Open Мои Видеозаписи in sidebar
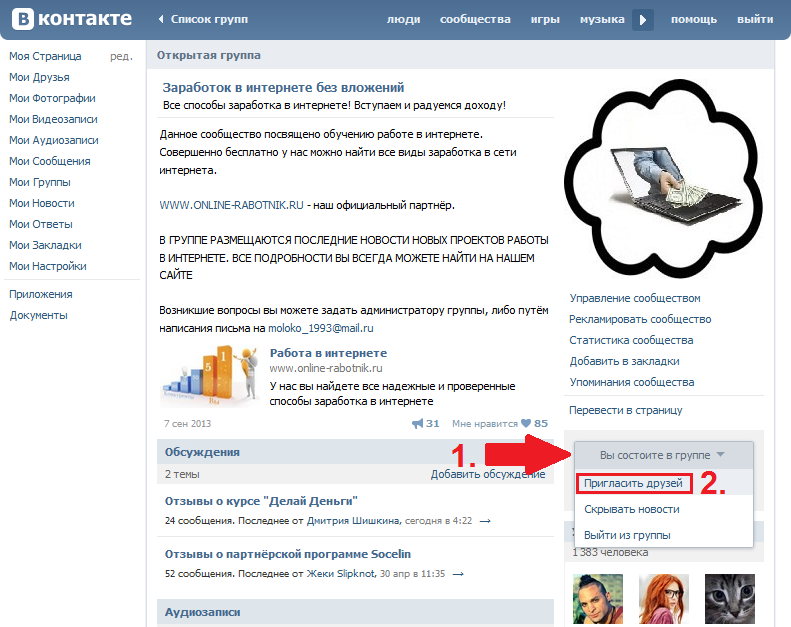 [x=53, y=119]
